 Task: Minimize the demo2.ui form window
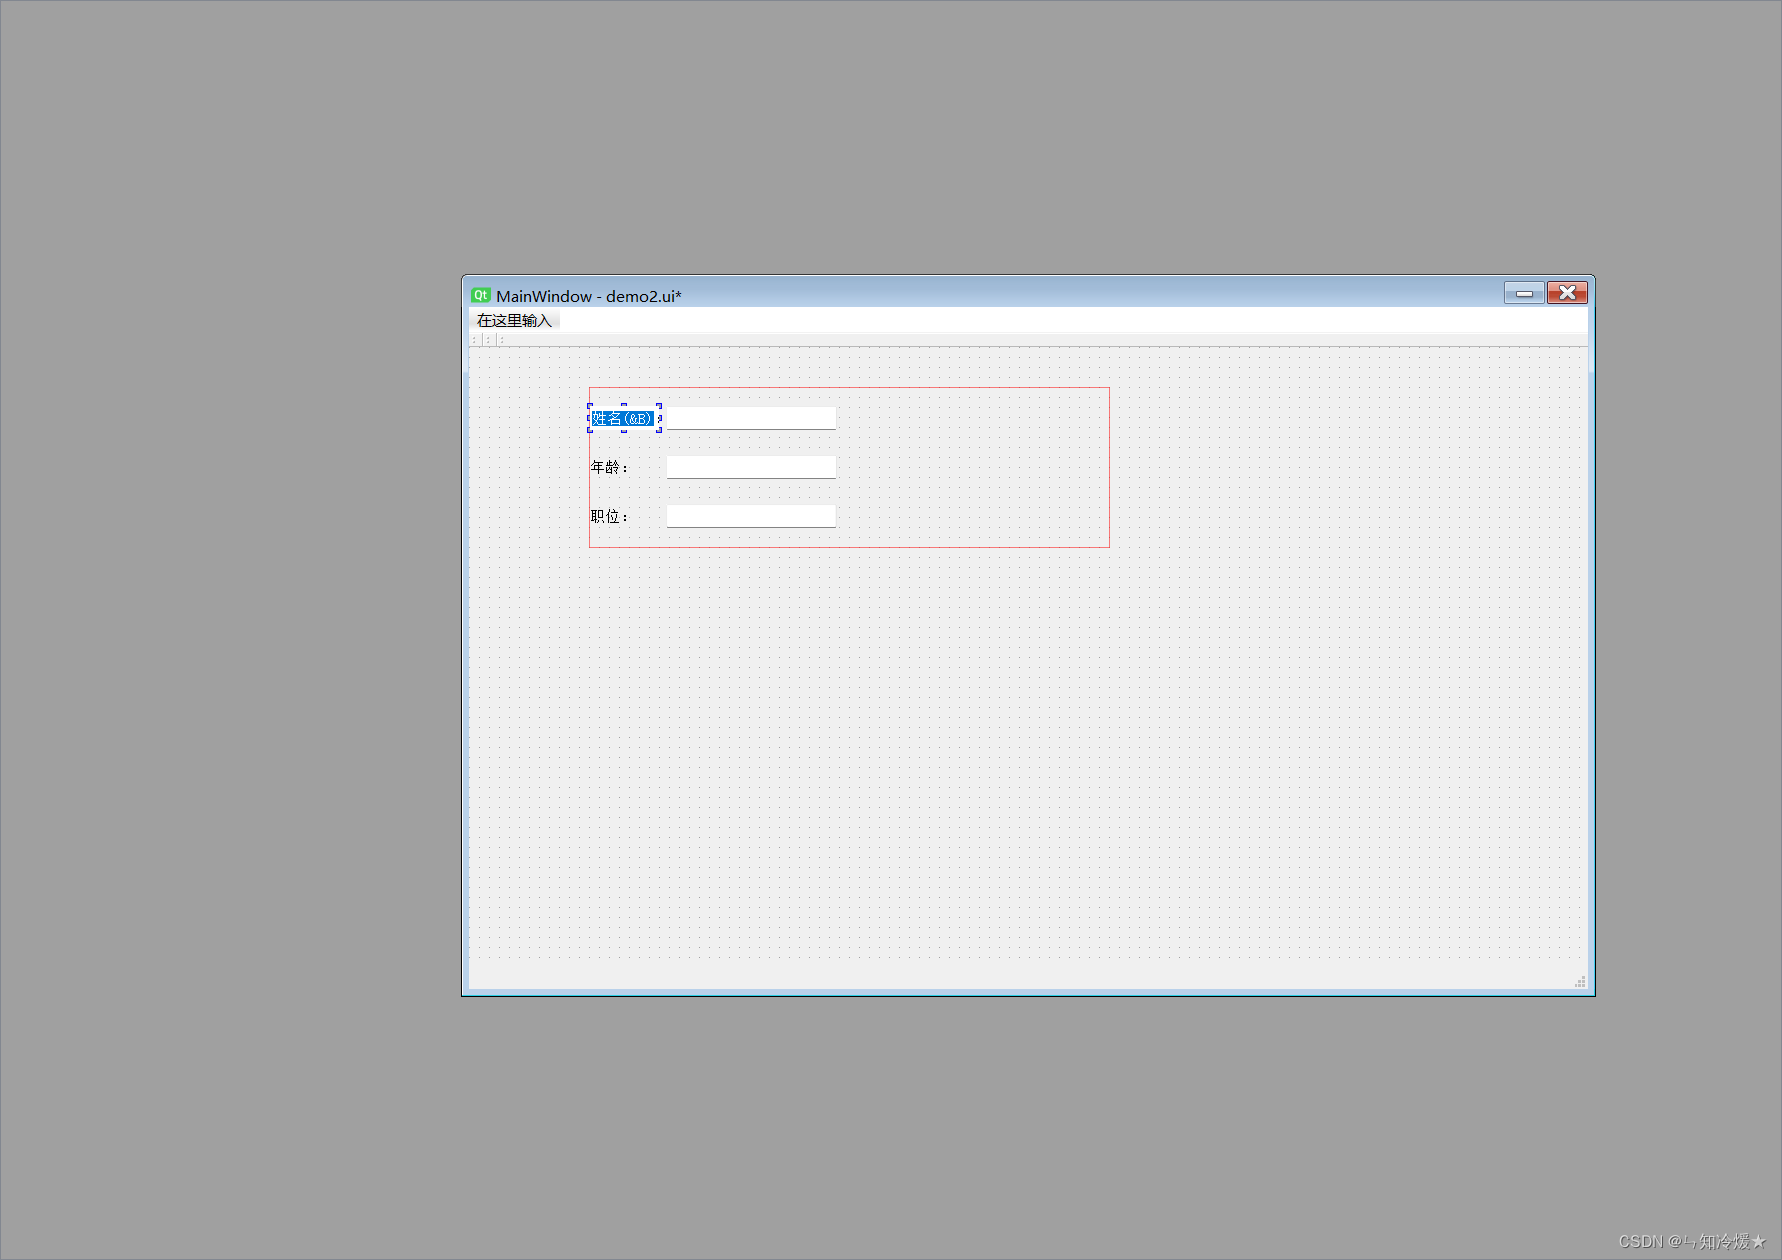pos(1524,293)
